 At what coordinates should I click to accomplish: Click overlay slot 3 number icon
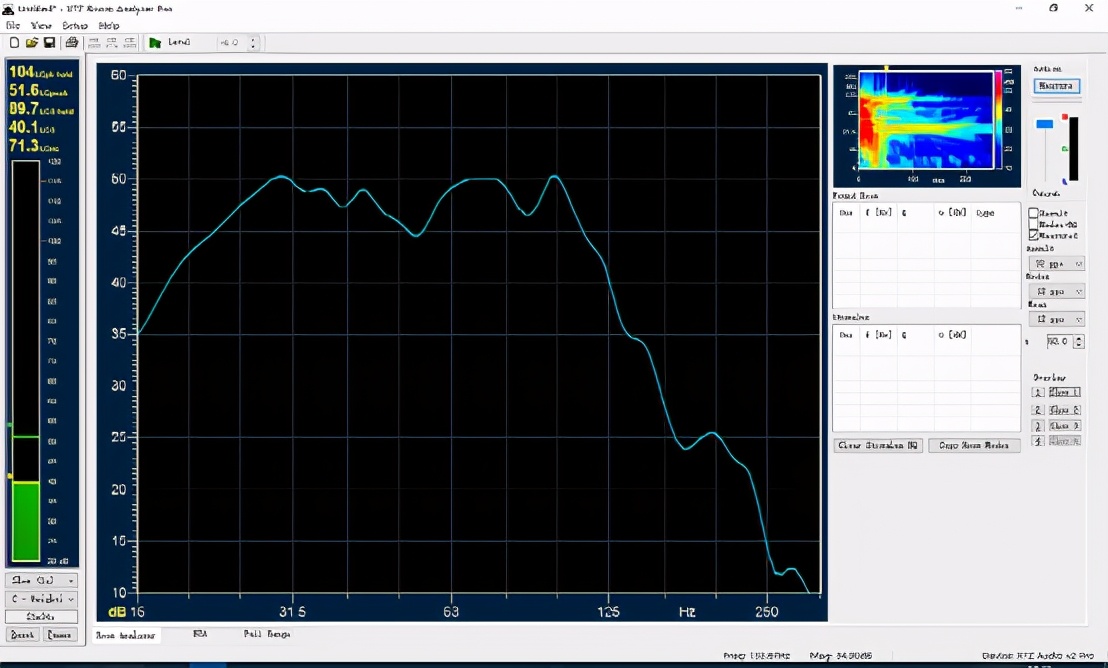(1037, 426)
